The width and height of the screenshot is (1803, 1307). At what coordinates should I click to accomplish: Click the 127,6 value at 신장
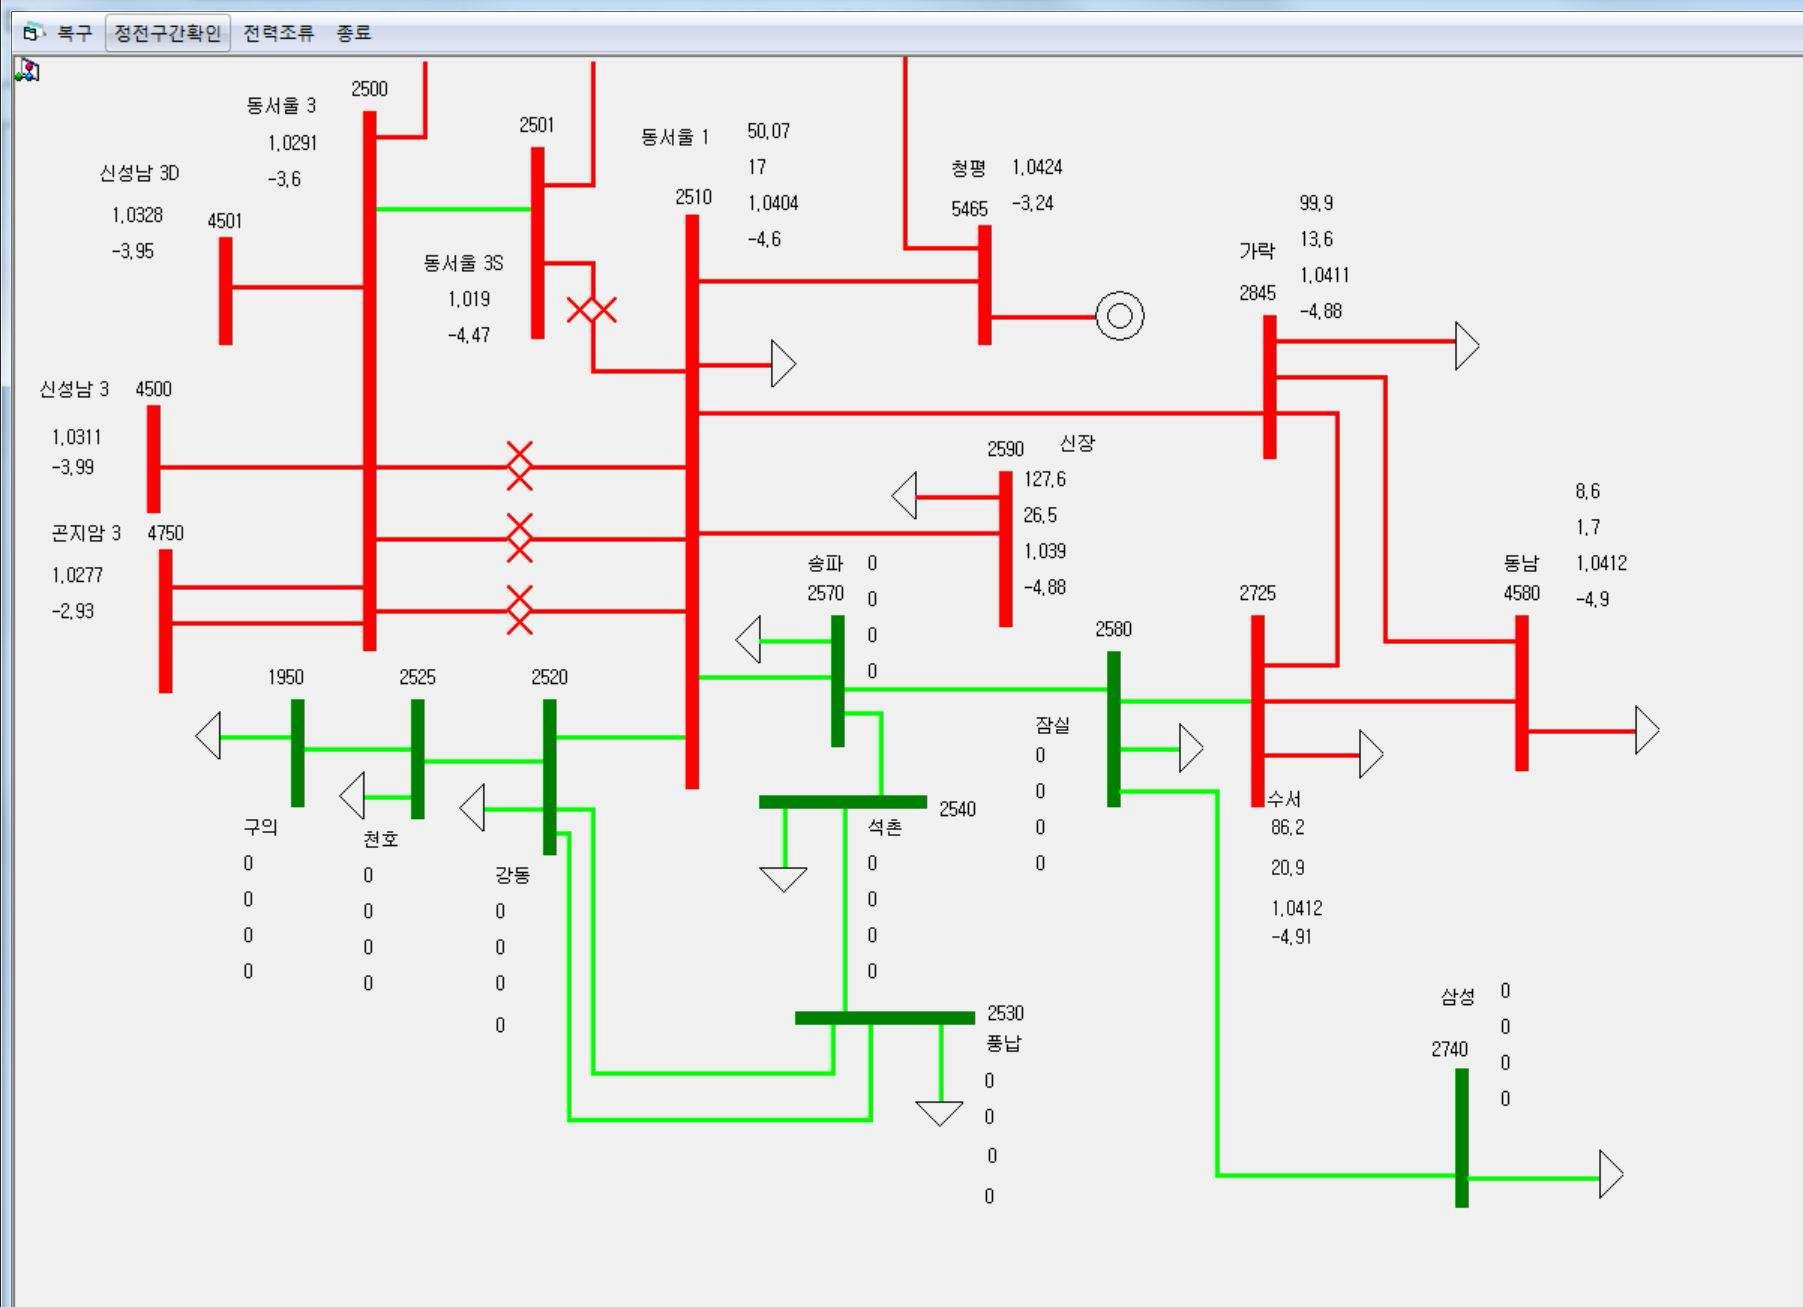pos(1044,479)
